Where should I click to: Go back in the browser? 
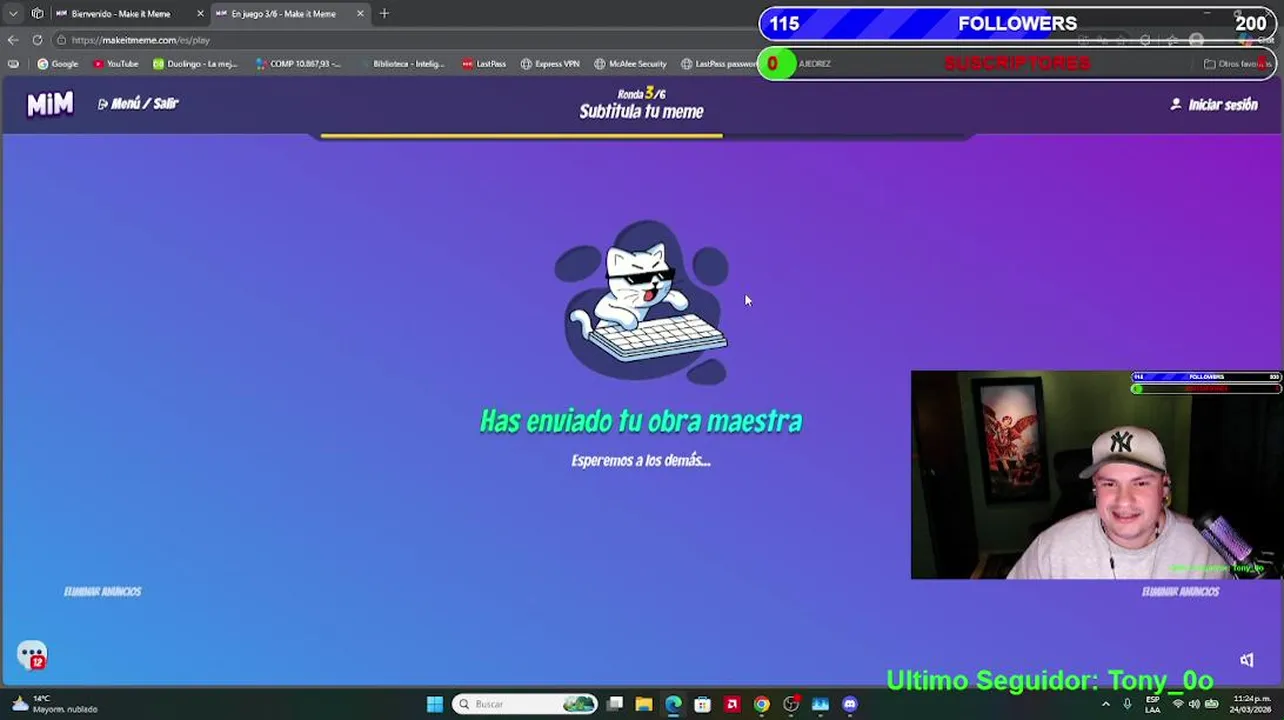click(x=12, y=40)
